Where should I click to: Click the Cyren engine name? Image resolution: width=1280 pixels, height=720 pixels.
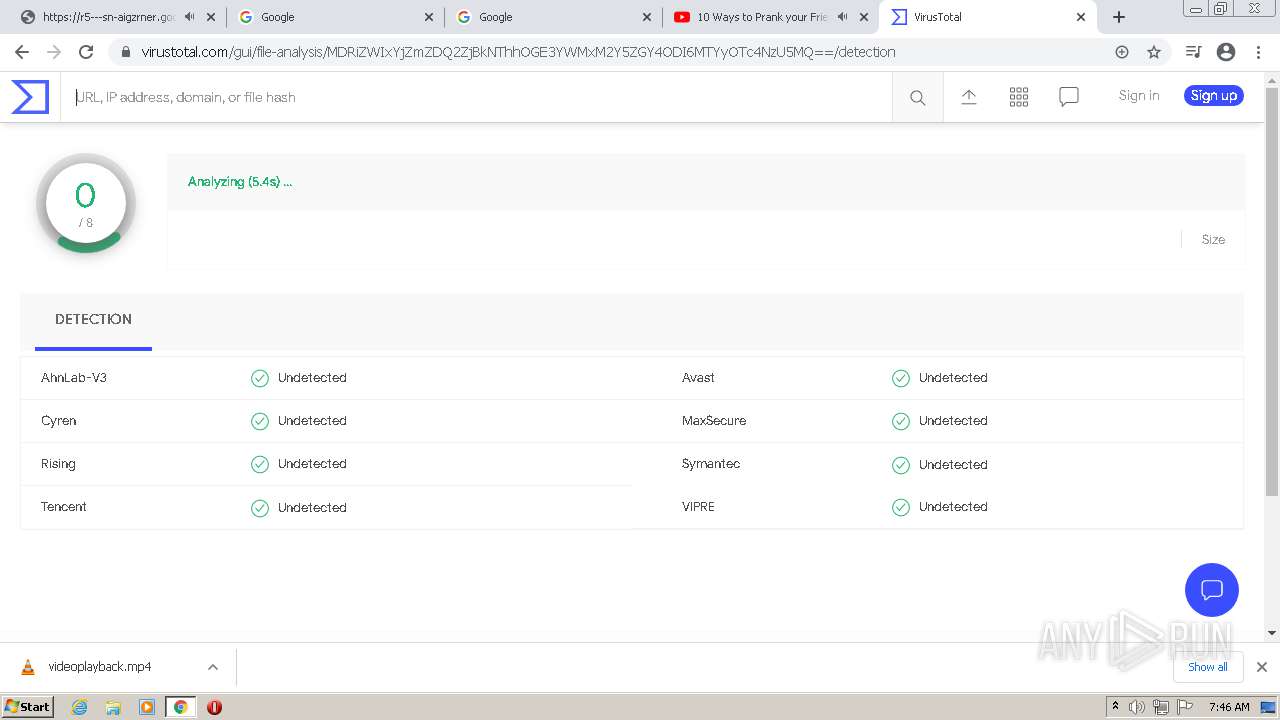tap(59, 421)
